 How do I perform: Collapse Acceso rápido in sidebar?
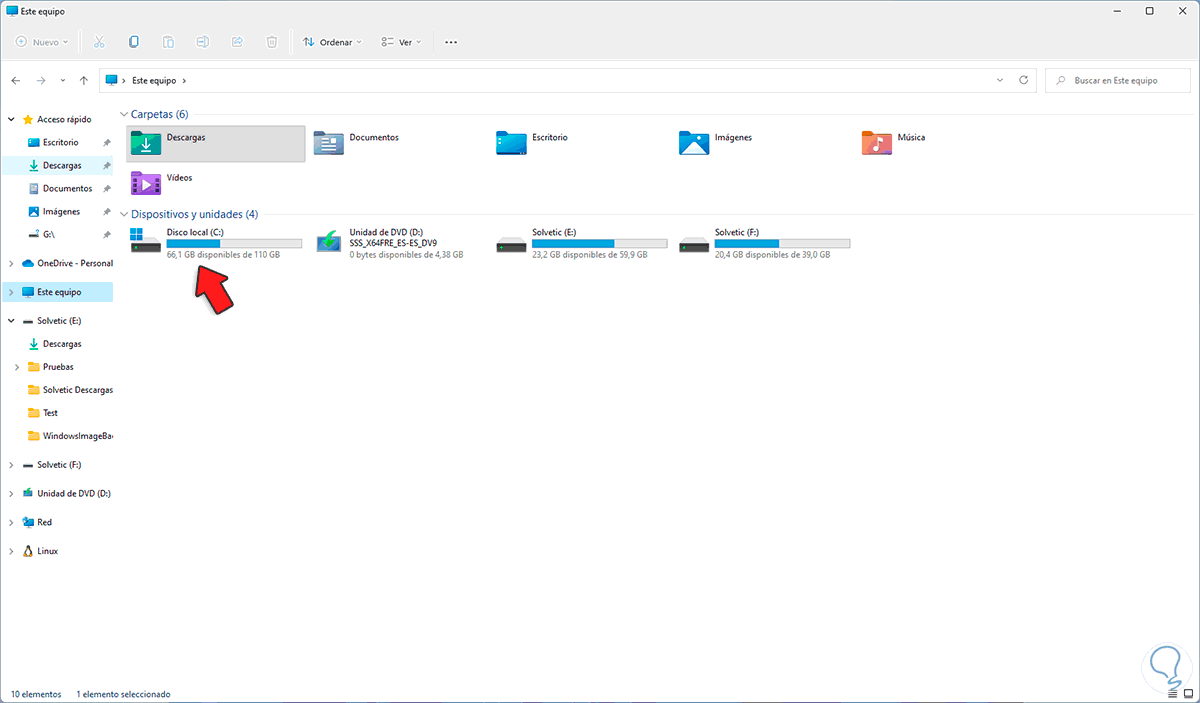[x=11, y=119]
